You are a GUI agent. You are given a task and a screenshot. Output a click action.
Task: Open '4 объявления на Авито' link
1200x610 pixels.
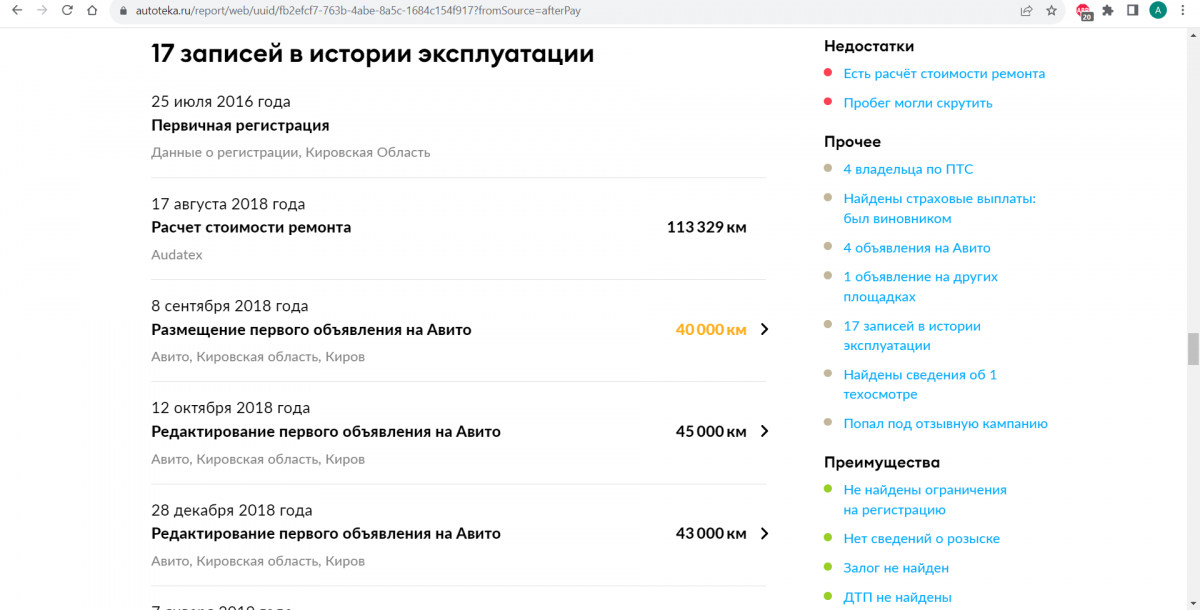point(917,248)
